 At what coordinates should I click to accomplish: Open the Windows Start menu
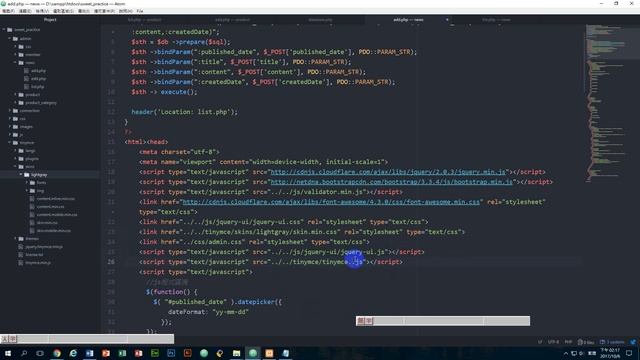tap(8, 353)
